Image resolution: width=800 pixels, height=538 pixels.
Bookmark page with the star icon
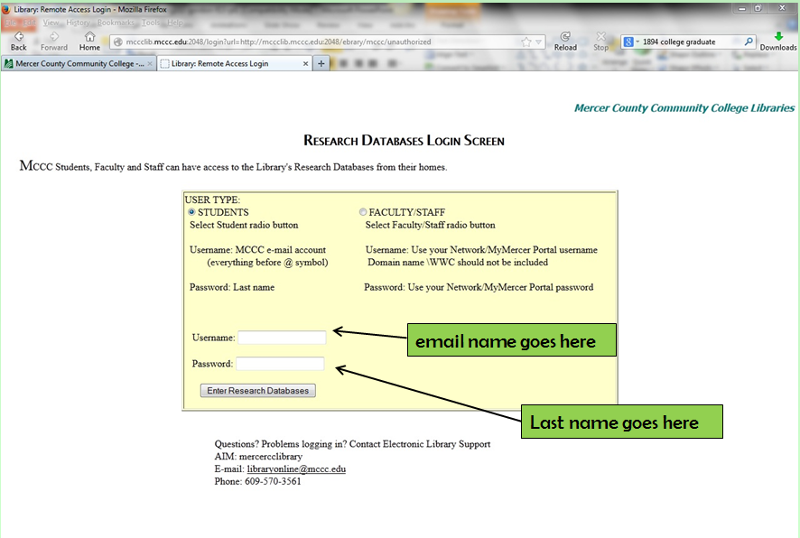point(526,42)
